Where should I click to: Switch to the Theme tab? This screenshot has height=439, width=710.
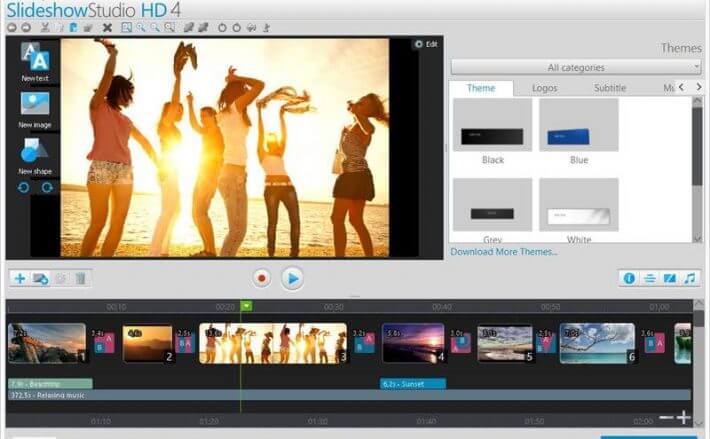pyautogui.click(x=481, y=88)
